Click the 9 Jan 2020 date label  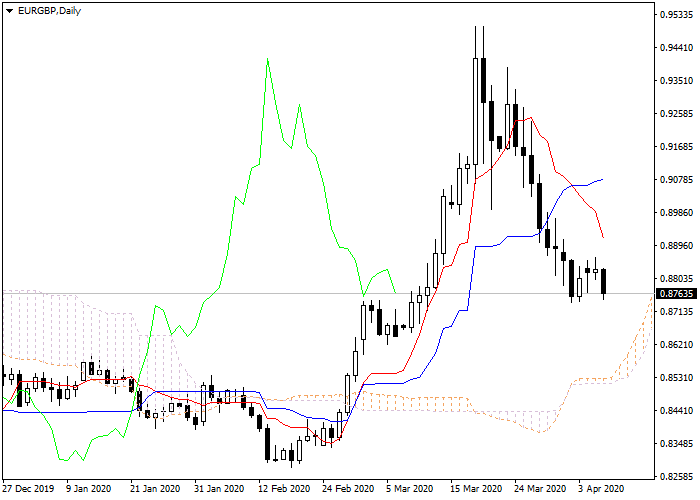pos(88,489)
